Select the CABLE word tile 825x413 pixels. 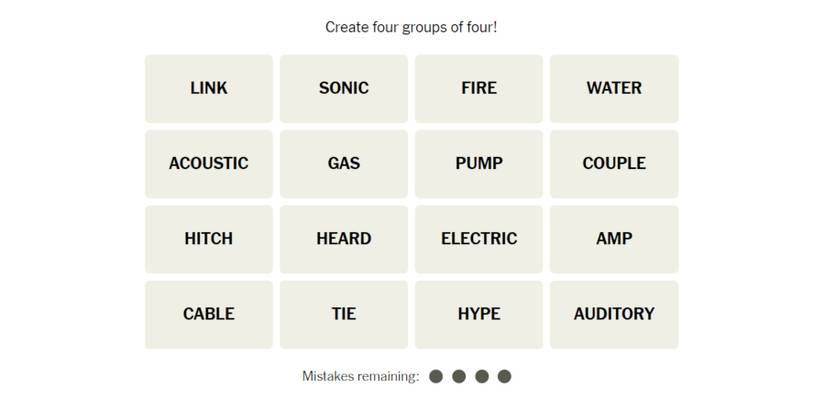(x=208, y=314)
